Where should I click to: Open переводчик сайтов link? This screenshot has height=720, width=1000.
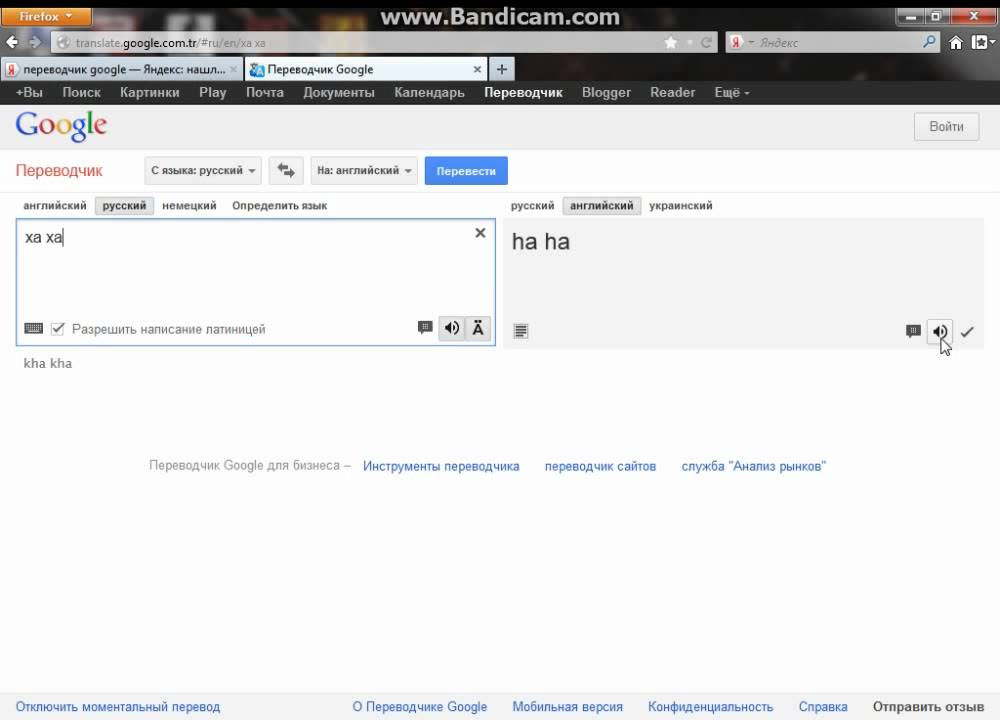tap(600, 466)
